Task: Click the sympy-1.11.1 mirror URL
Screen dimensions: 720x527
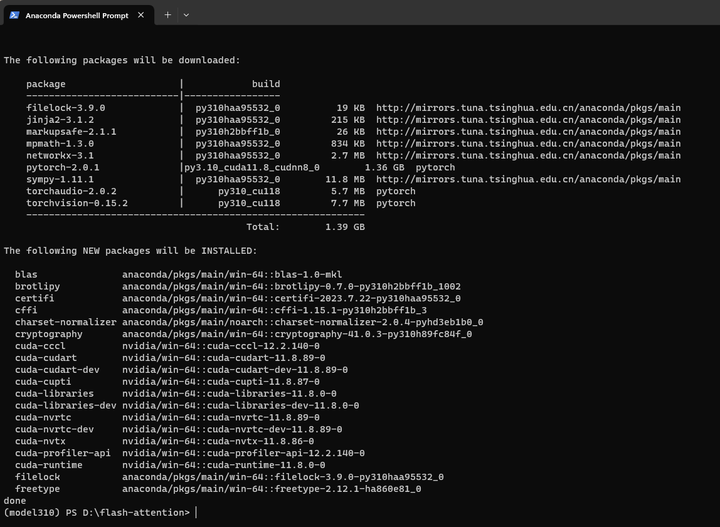Action: (x=528, y=179)
